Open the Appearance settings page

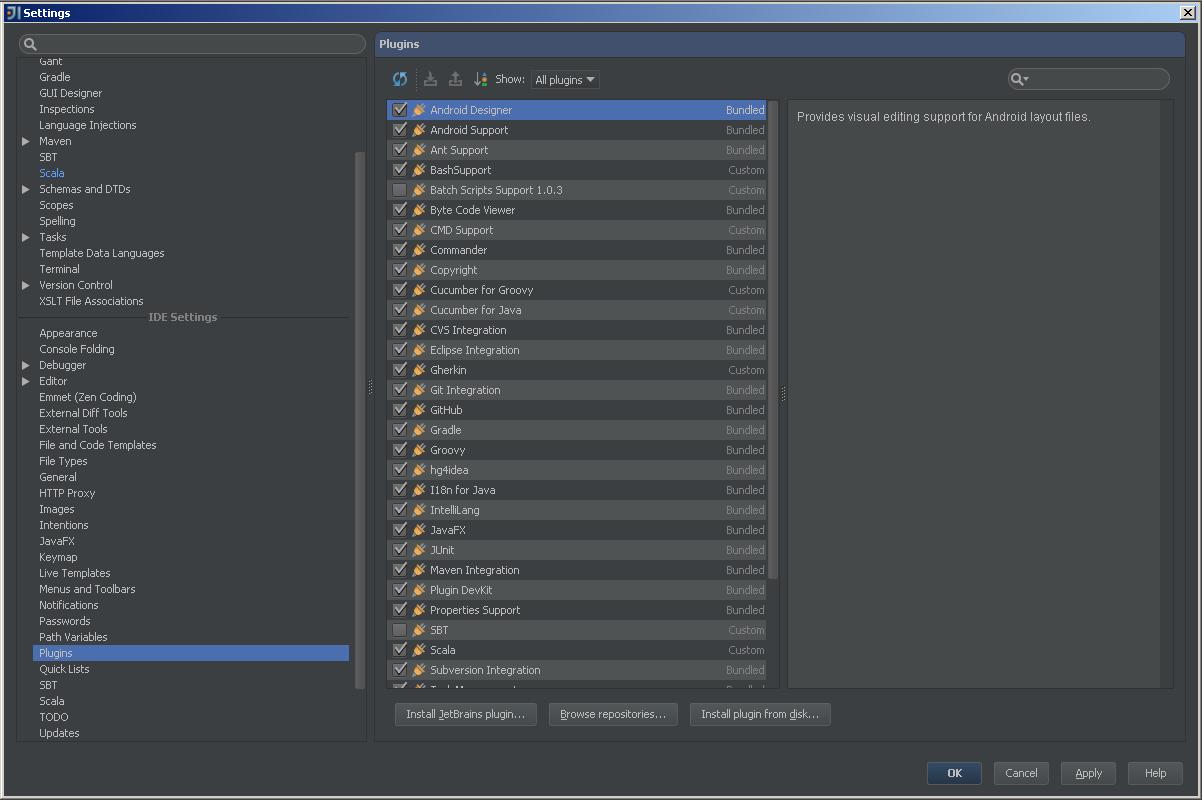[x=68, y=333]
